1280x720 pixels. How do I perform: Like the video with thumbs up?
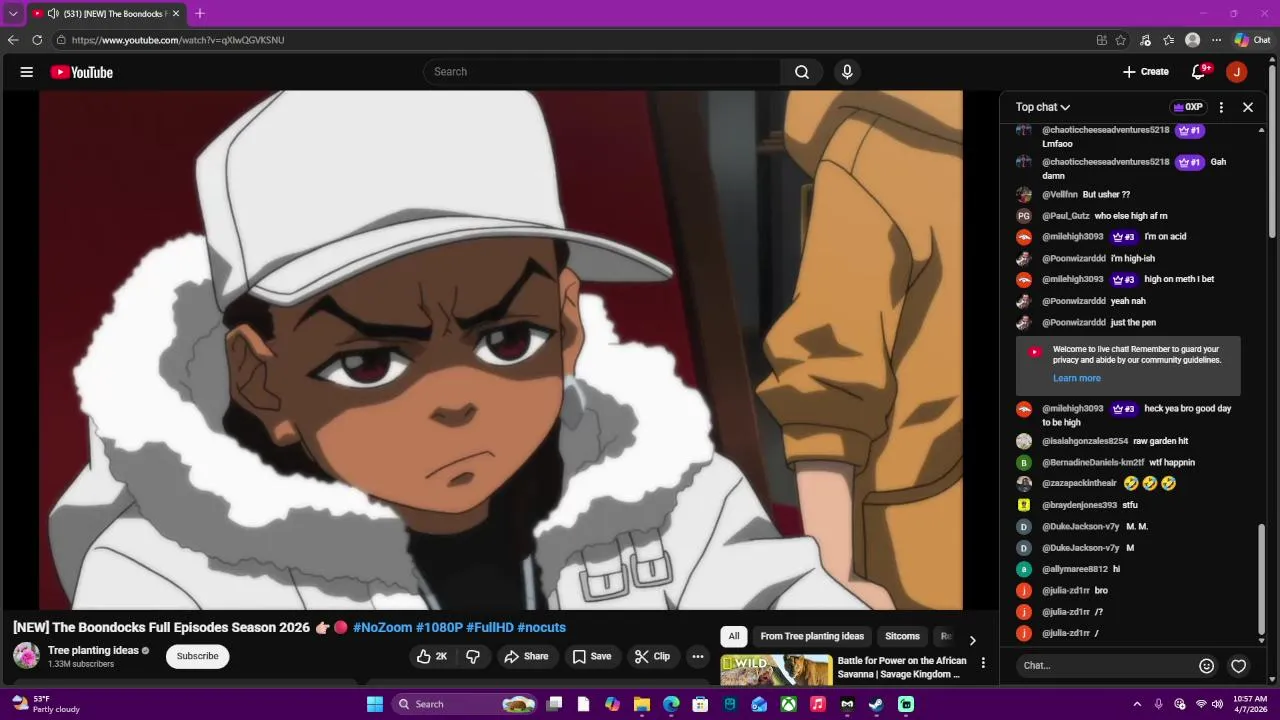coord(432,656)
